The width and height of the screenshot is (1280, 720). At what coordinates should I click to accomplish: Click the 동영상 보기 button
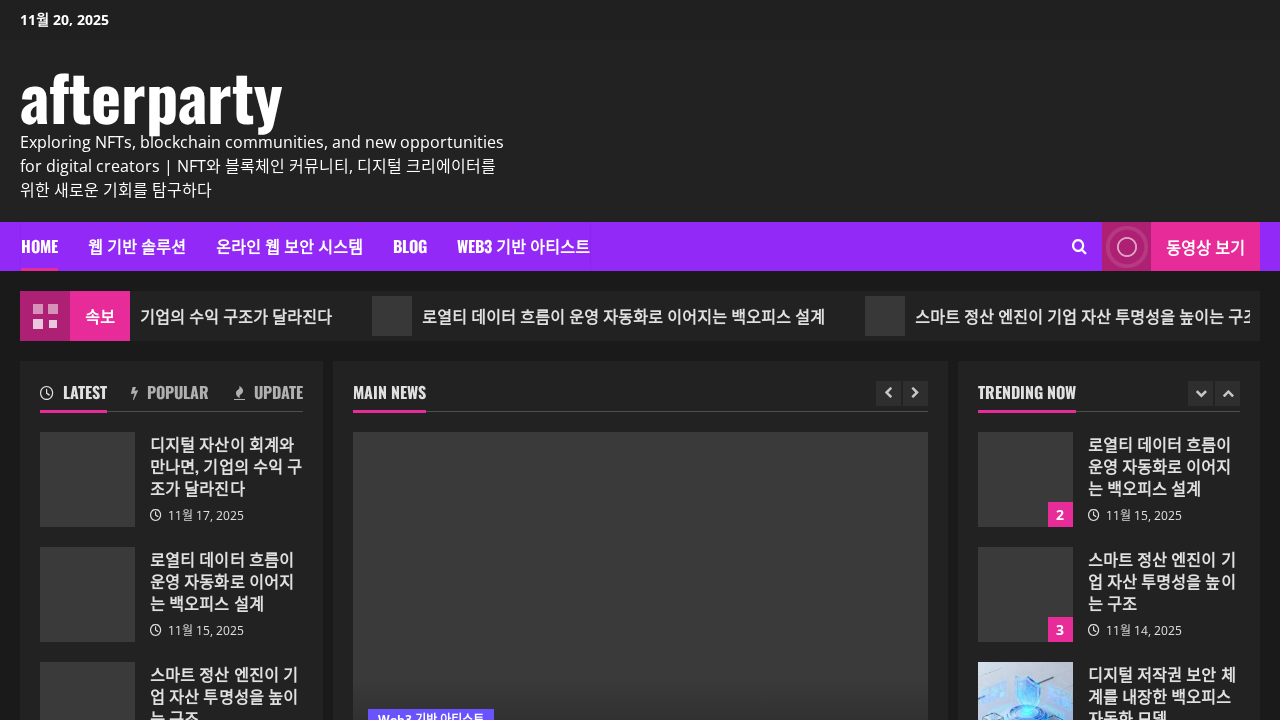coord(1204,247)
